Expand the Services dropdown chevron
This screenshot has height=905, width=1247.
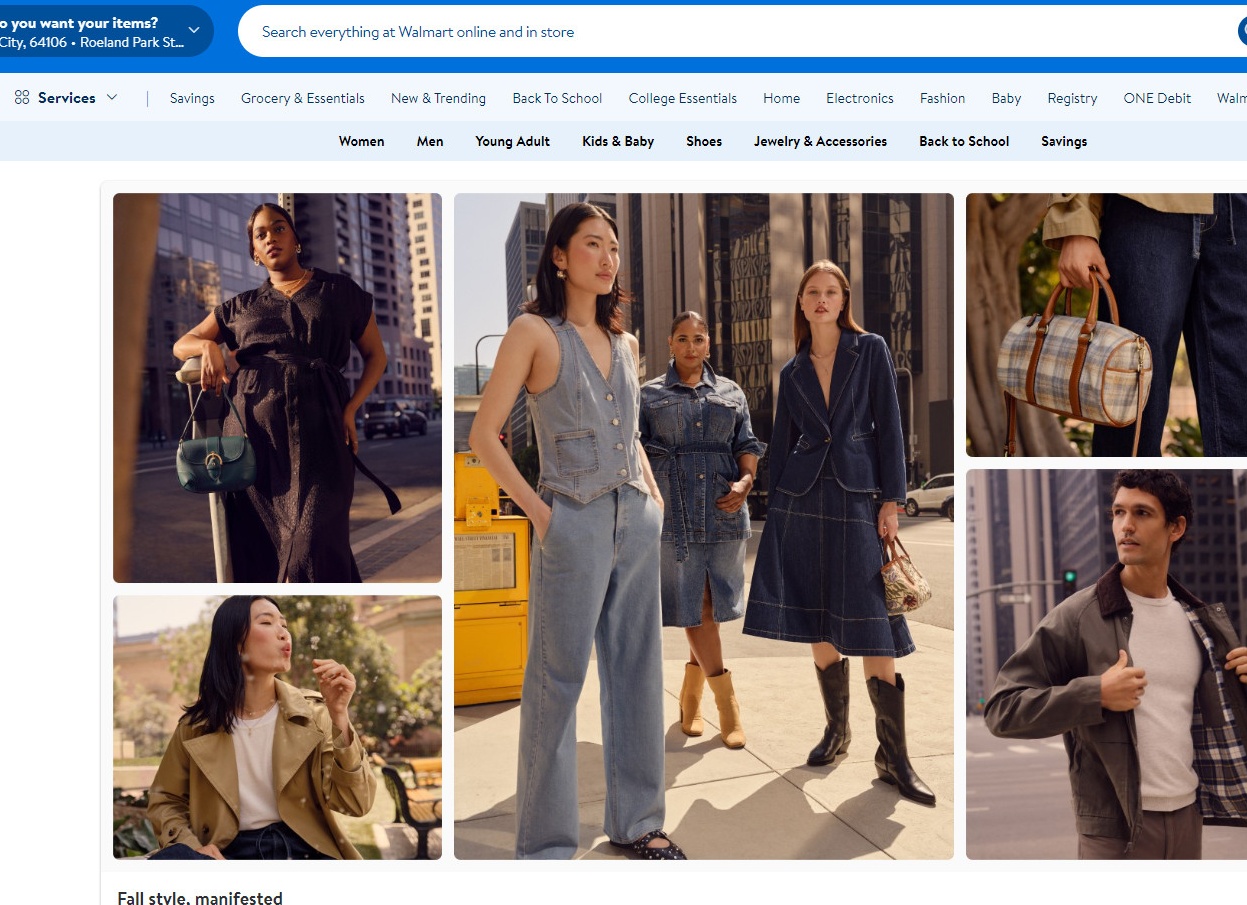click(112, 98)
